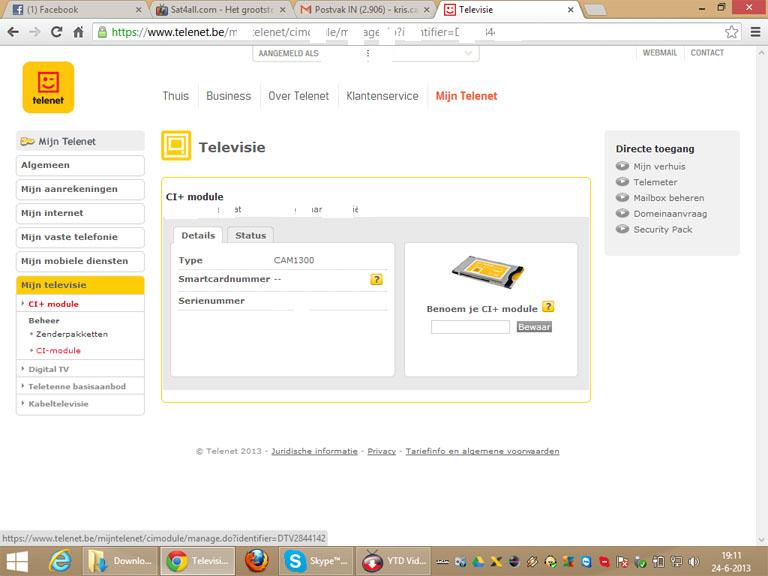
Task: Open the Mijn Telenet navigation item
Action: (x=466, y=96)
